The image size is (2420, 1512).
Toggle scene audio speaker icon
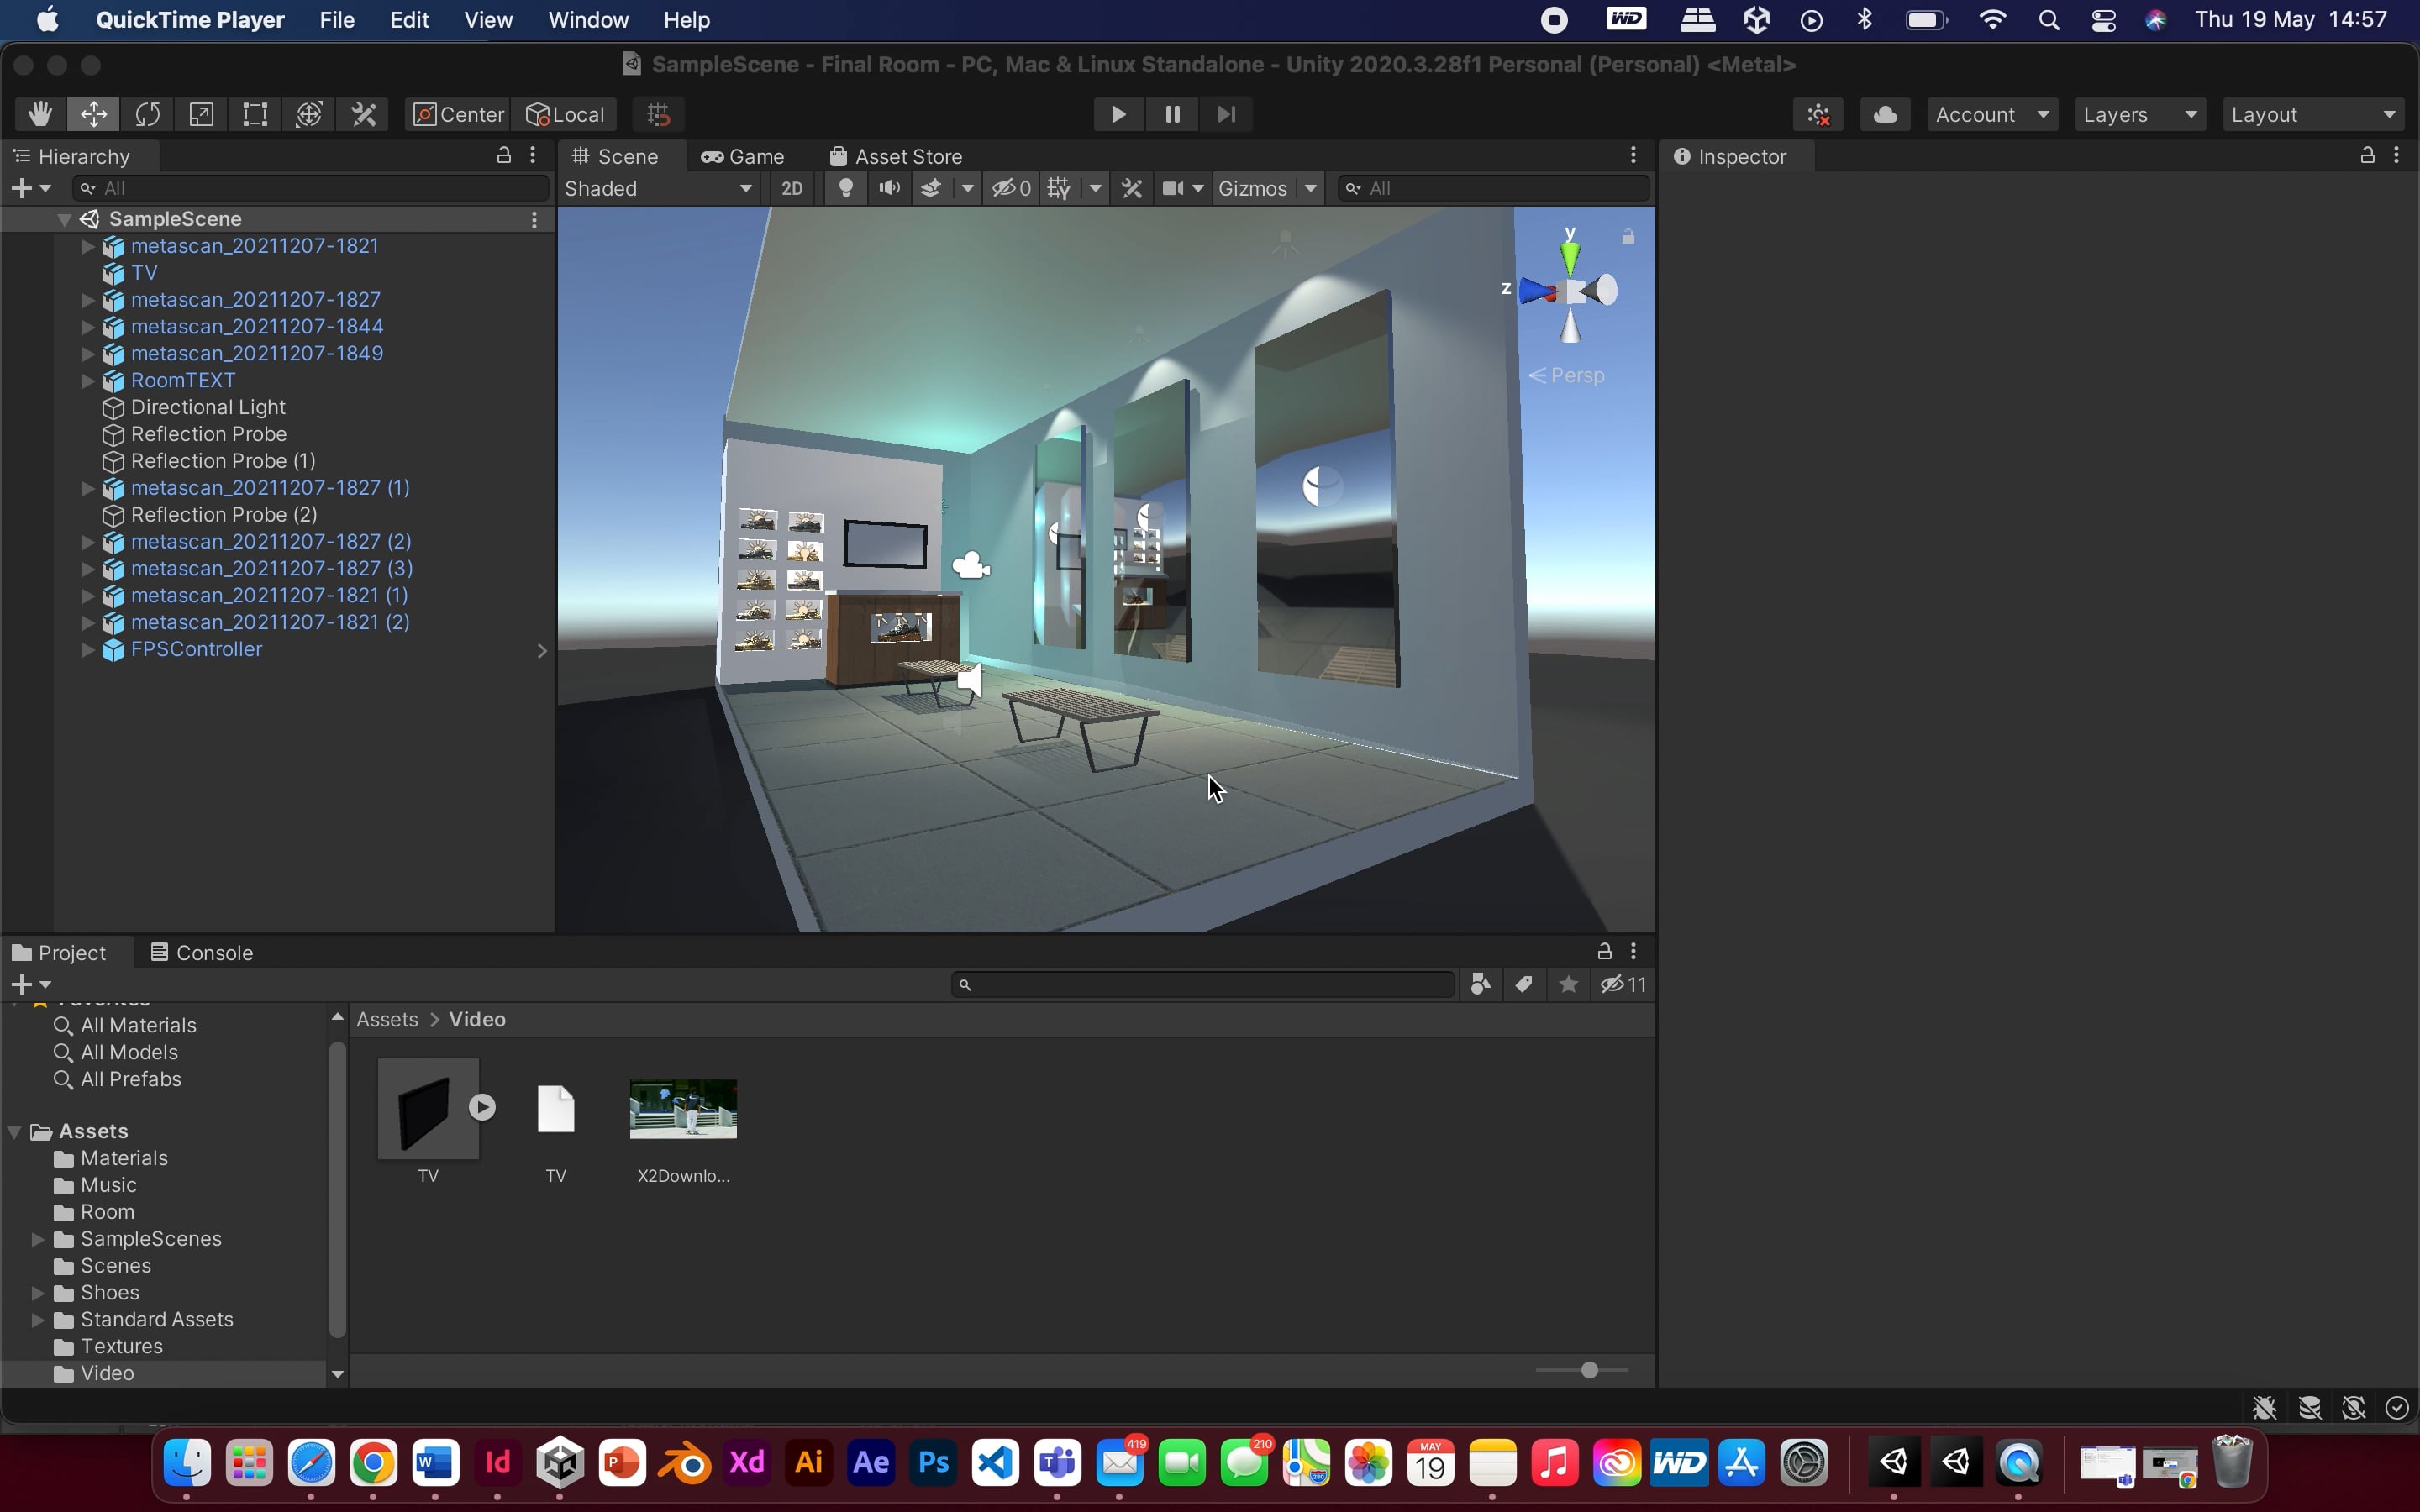click(889, 188)
